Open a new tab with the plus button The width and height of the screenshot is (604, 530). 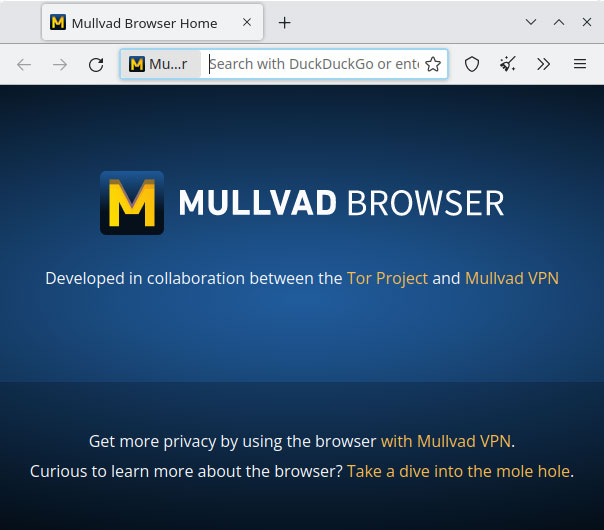[x=285, y=23]
